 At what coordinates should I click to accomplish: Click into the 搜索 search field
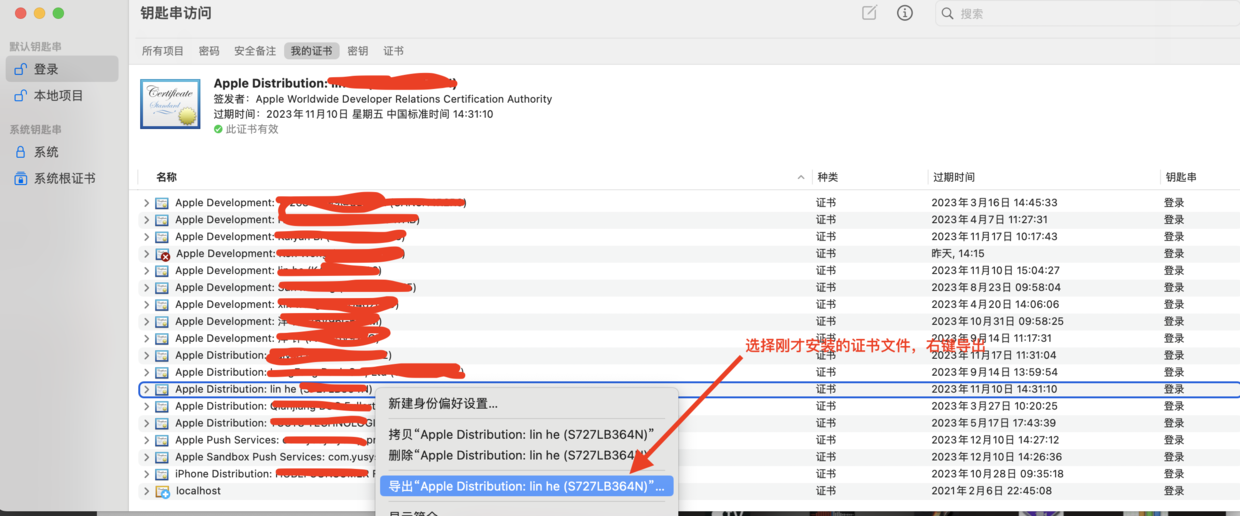[1087, 14]
